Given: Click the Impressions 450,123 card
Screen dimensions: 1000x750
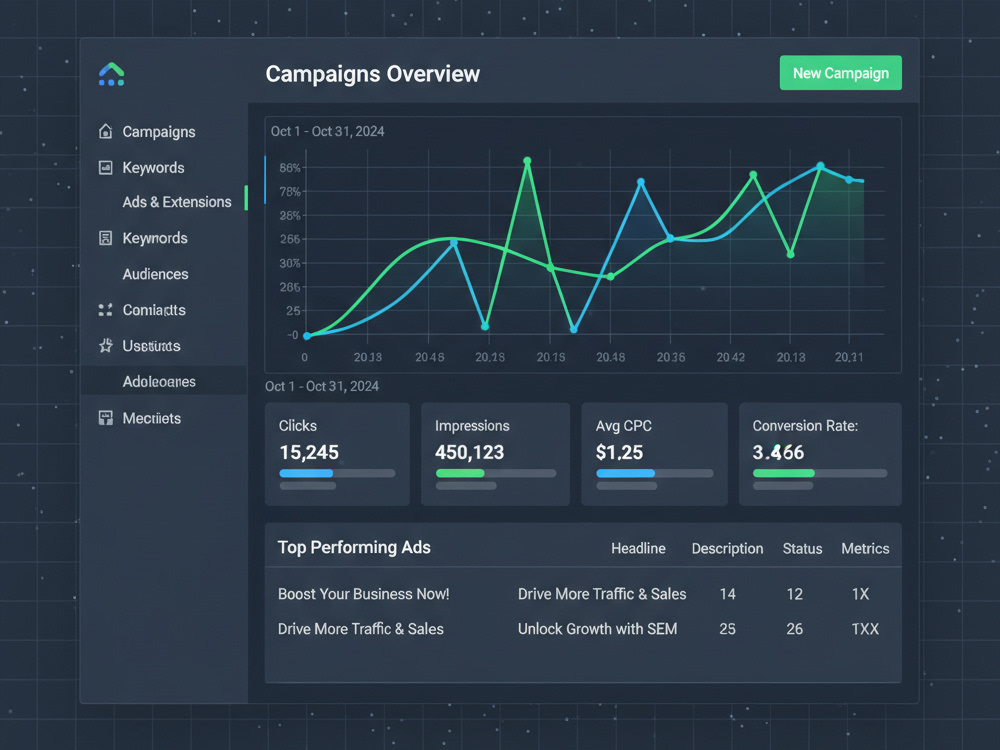Looking at the screenshot, I should click(496, 454).
